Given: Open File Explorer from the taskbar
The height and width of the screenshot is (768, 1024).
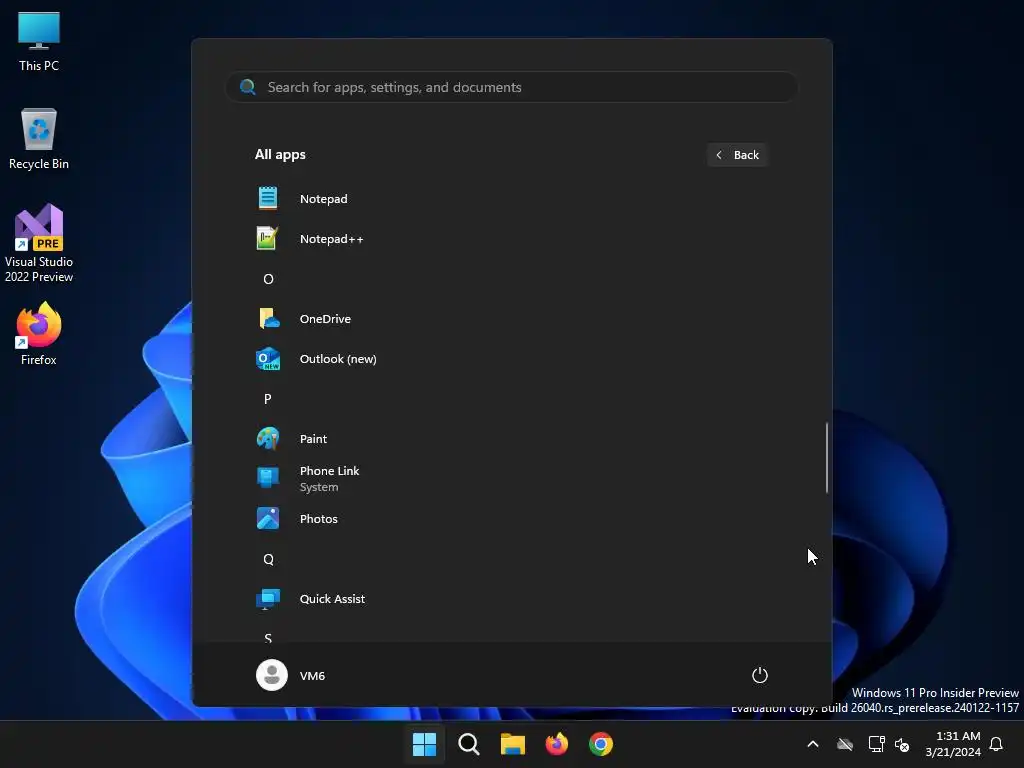Looking at the screenshot, I should [513, 744].
